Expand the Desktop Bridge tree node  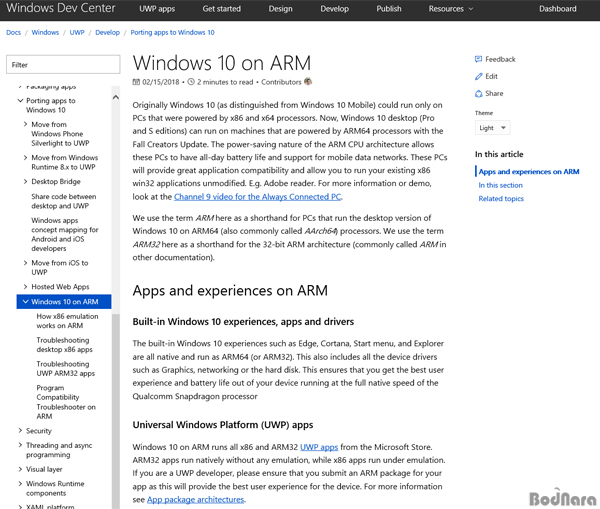click(x=25, y=181)
